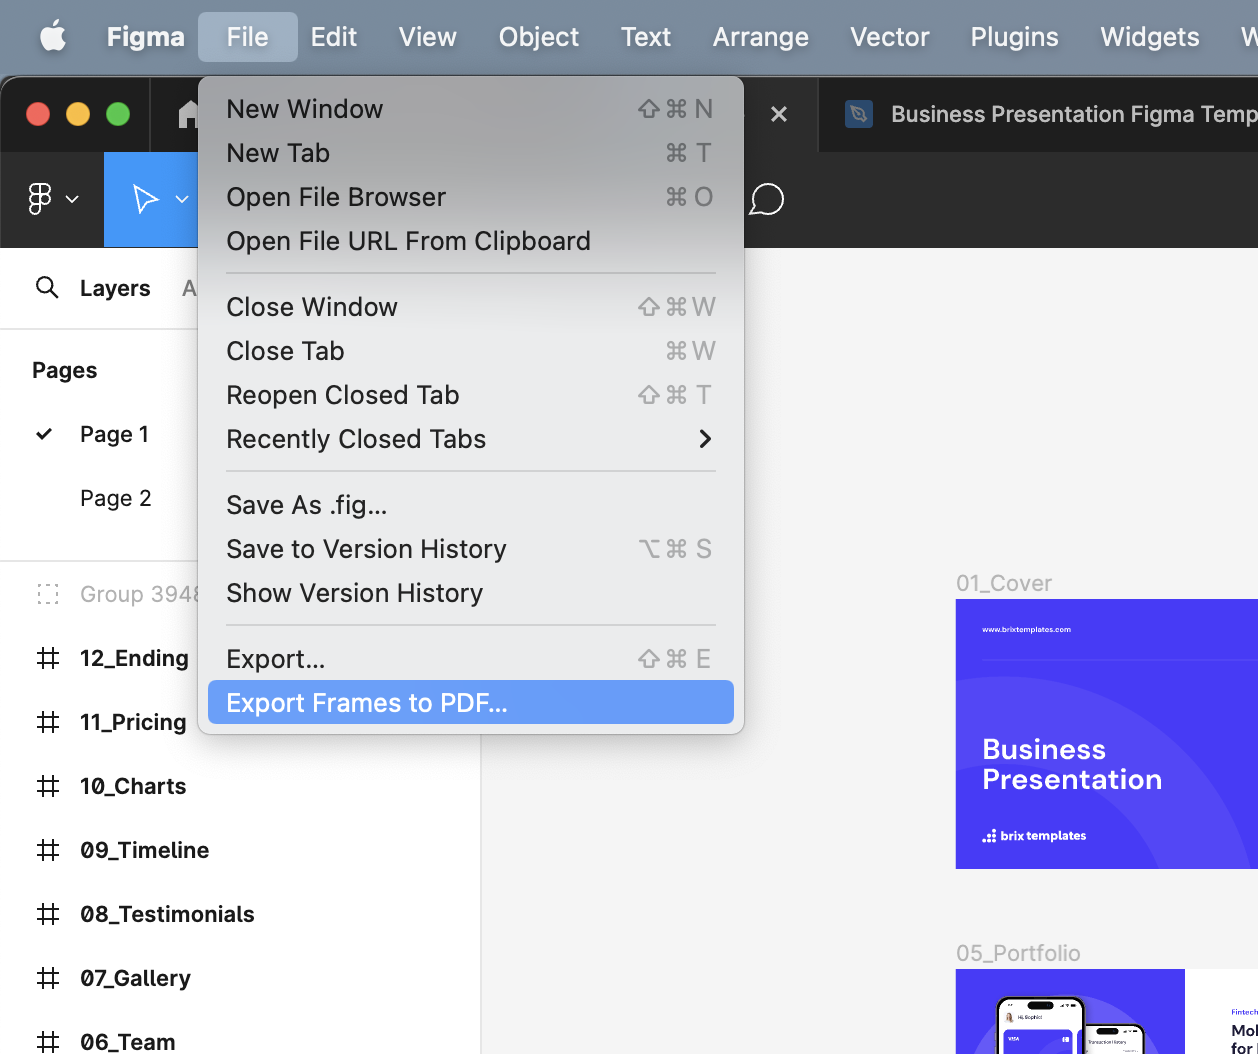
Task: Click the brix templates logo on cover
Action: click(1034, 836)
